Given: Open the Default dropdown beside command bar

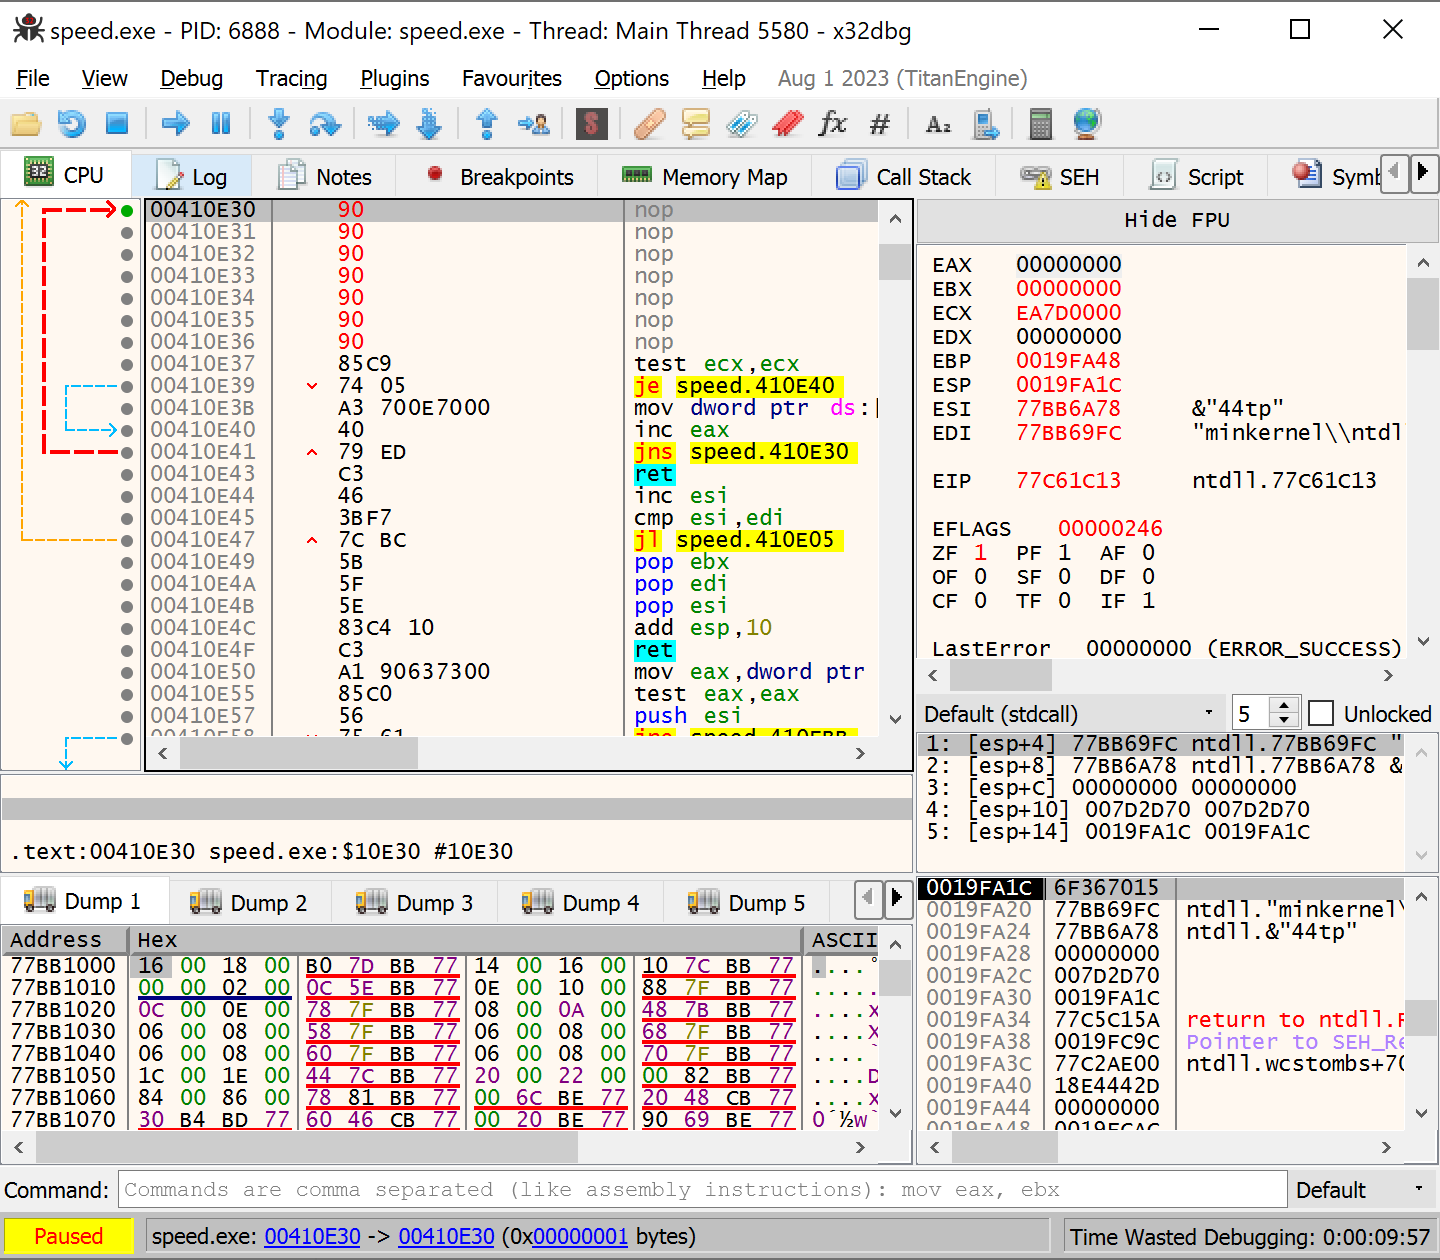Looking at the screenshot, I should [1360, 1190].
